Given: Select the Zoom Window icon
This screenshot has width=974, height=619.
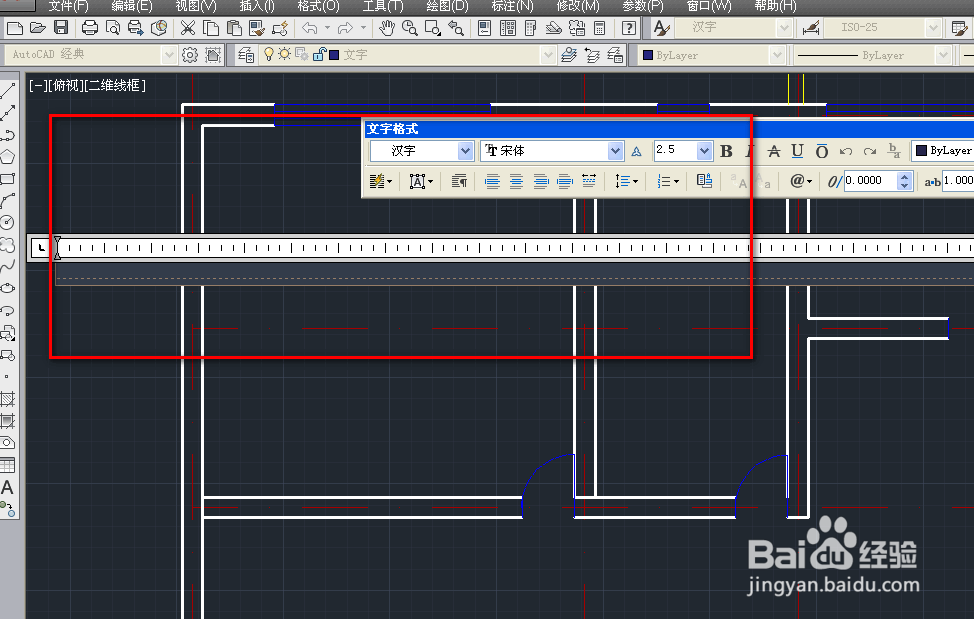Looking at the screenshot, I should 432,28.
